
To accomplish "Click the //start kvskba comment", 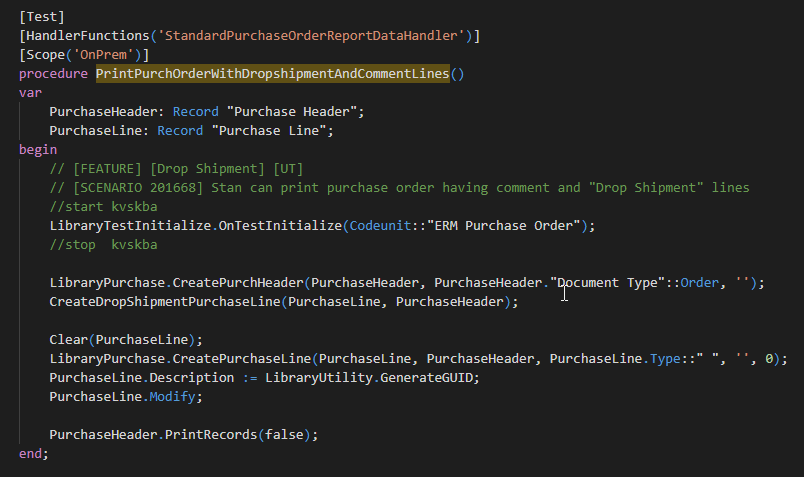I will click(103, 207).
